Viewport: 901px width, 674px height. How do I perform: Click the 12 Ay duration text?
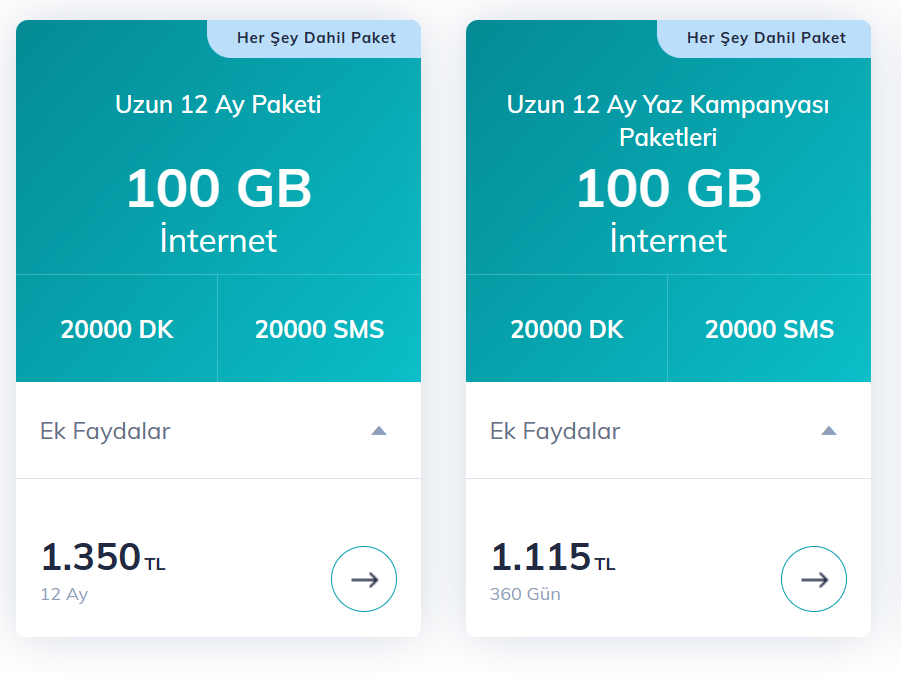(x=64, y=594)
